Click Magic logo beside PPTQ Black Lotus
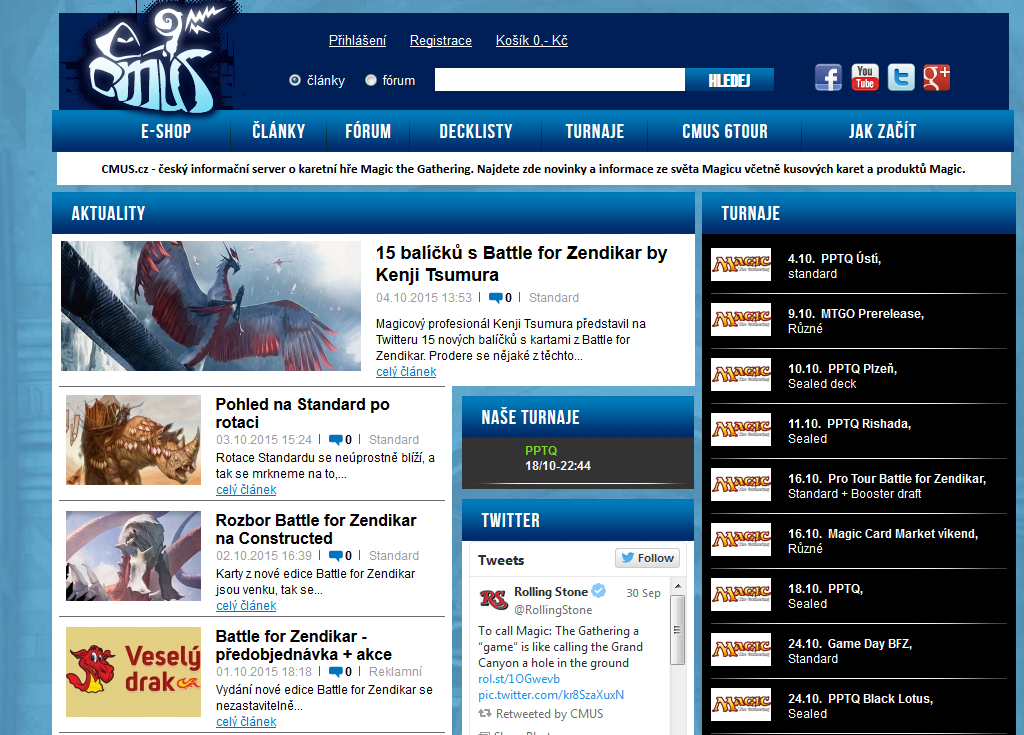The width and height of the screenshot is (1024, 735). [741, 704]
